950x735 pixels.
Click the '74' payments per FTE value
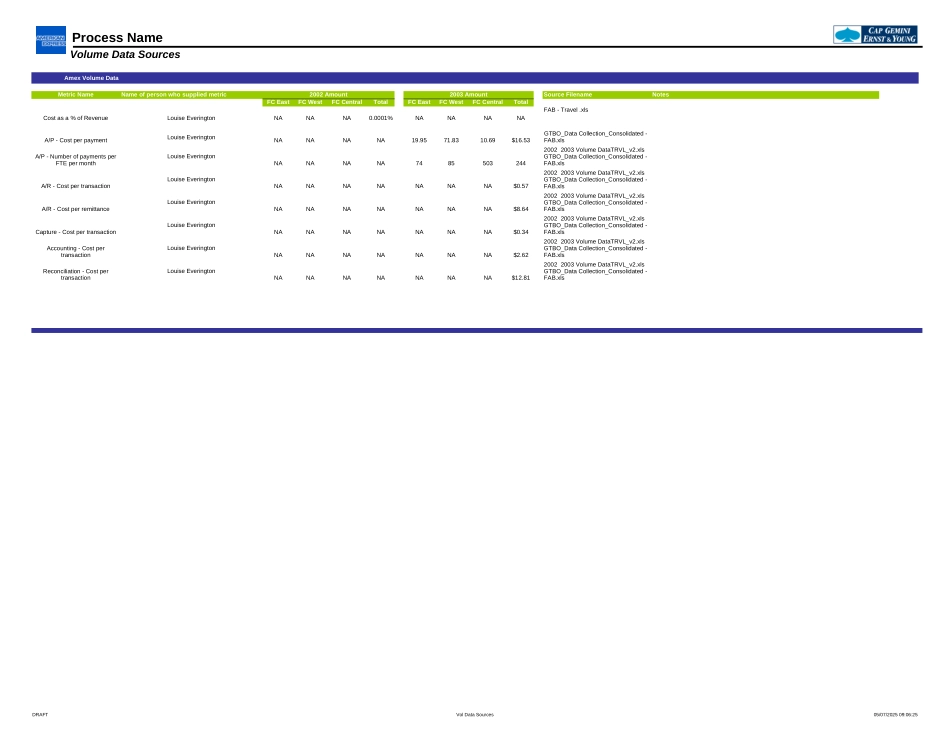point(419,163)
